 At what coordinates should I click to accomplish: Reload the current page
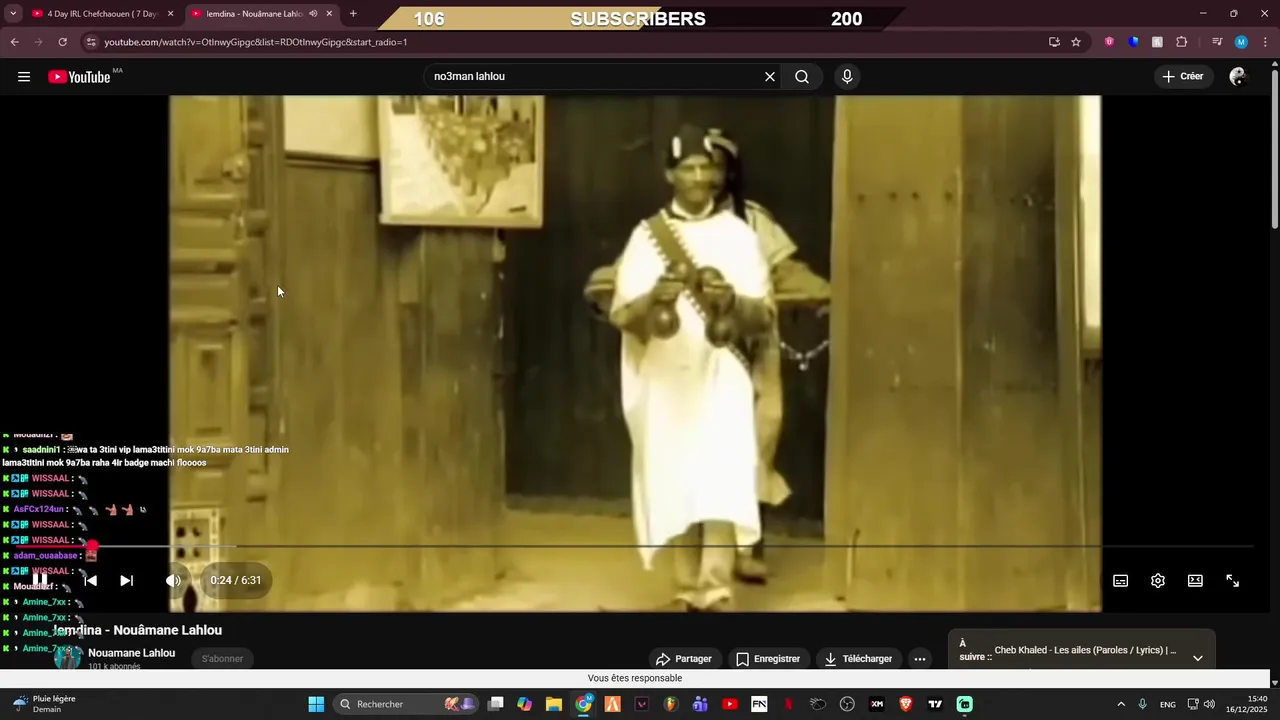point(62,42)
